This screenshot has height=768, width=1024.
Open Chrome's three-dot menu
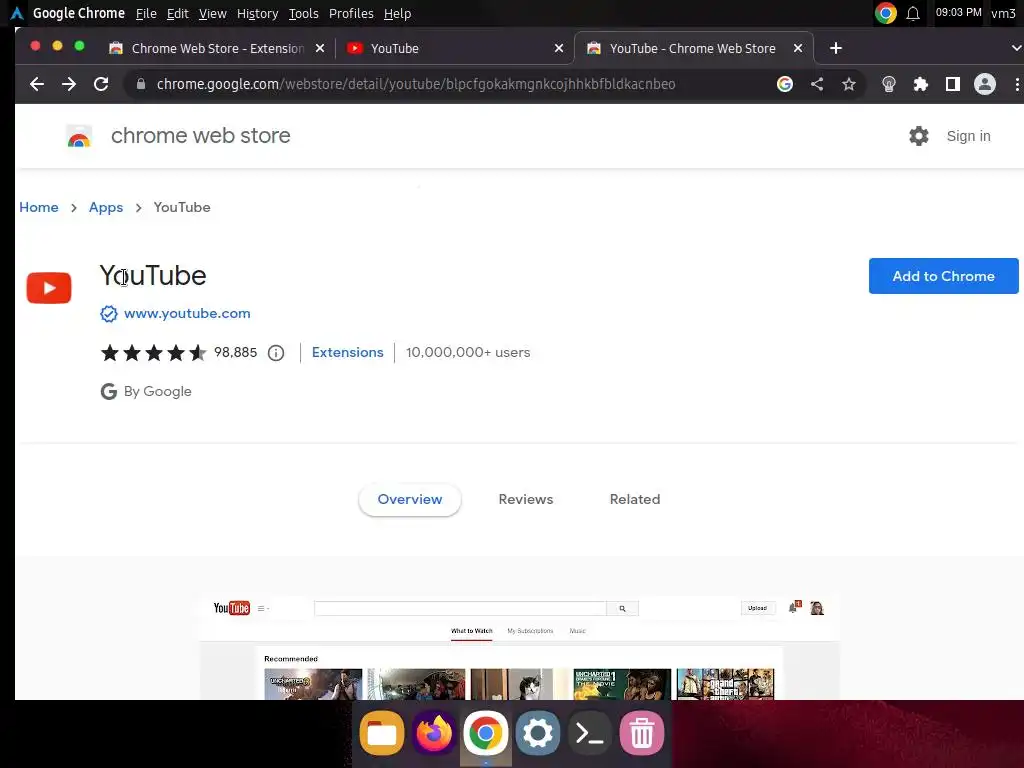tap(1016, 84)
